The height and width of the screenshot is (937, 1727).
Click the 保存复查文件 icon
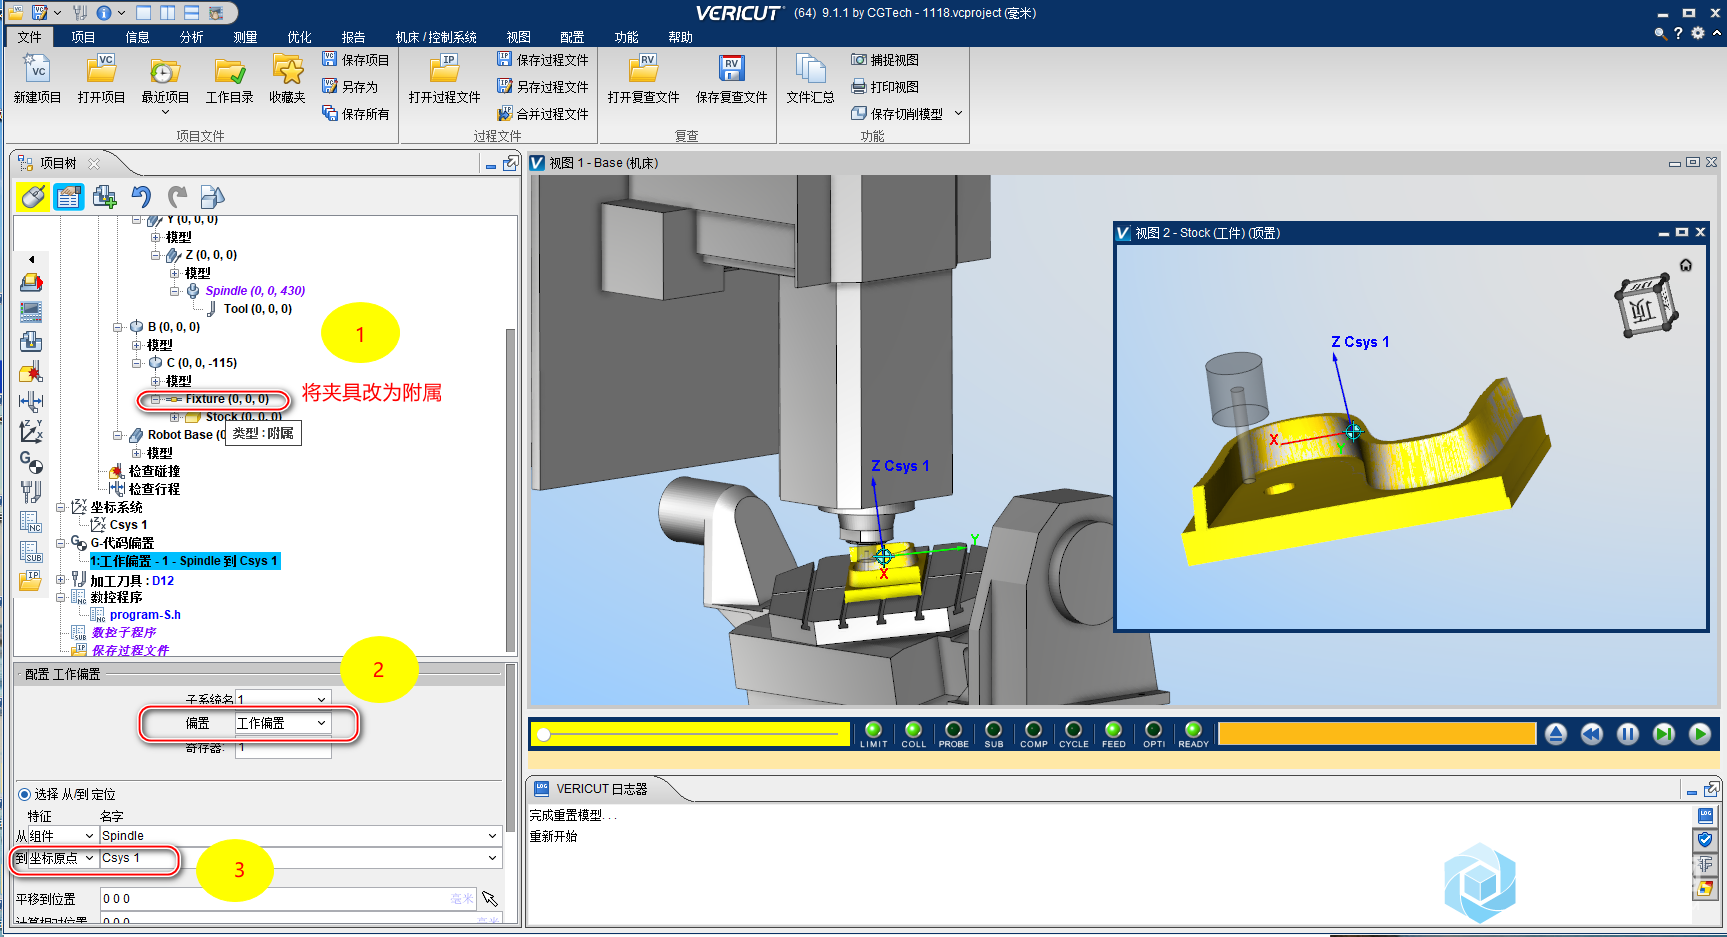point(731,71)
